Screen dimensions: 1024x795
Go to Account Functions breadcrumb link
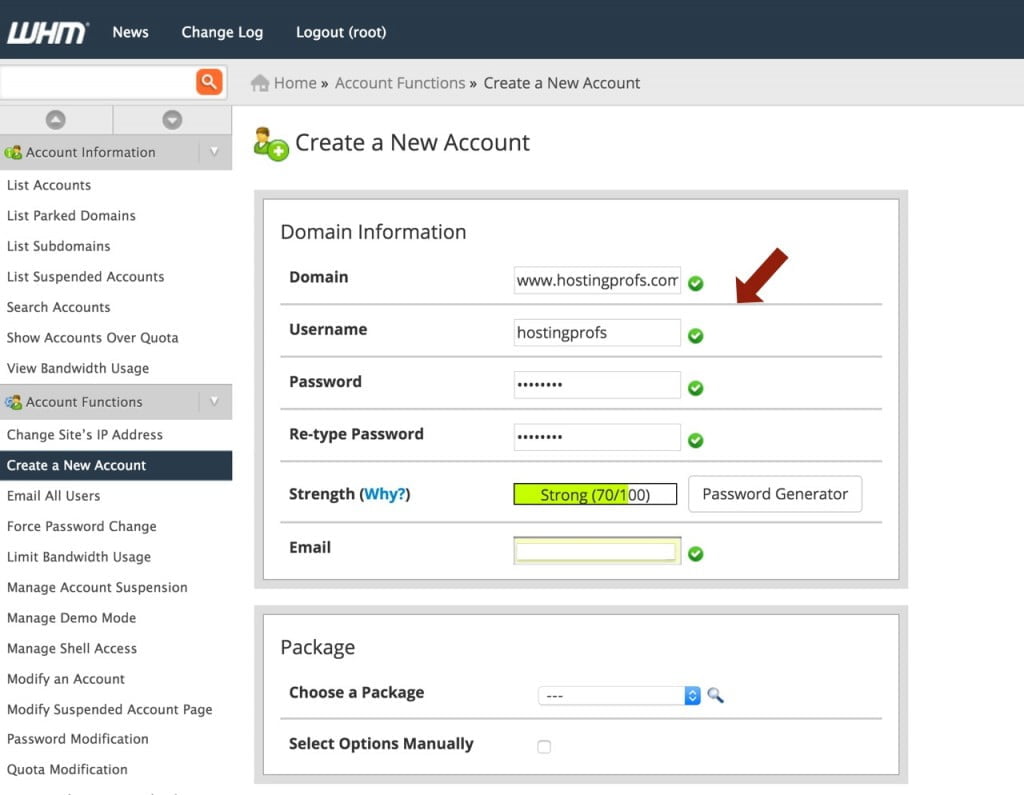coord(400,83)
